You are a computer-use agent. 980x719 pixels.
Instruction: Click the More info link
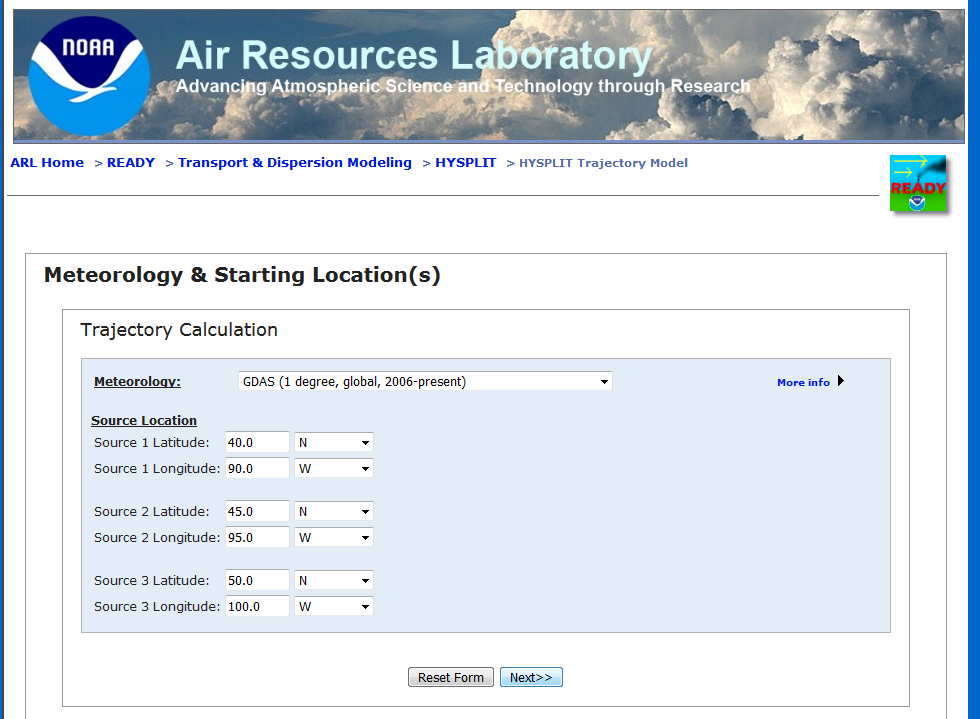tap(803, 382)
